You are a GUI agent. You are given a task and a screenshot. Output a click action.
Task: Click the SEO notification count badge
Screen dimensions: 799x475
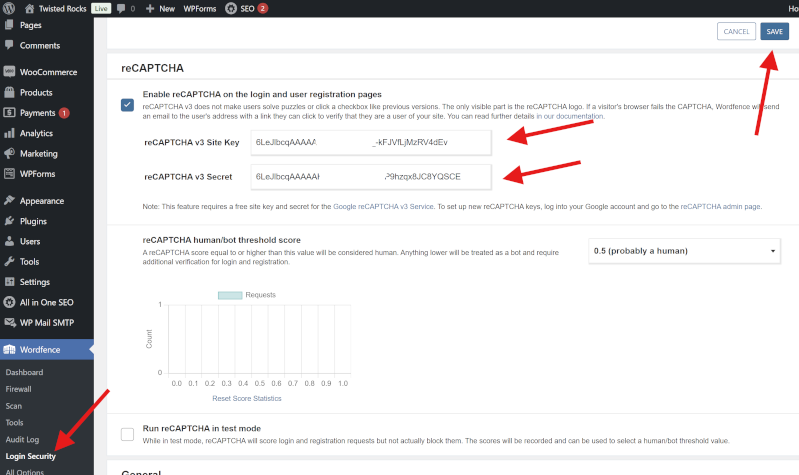[262, 8]
